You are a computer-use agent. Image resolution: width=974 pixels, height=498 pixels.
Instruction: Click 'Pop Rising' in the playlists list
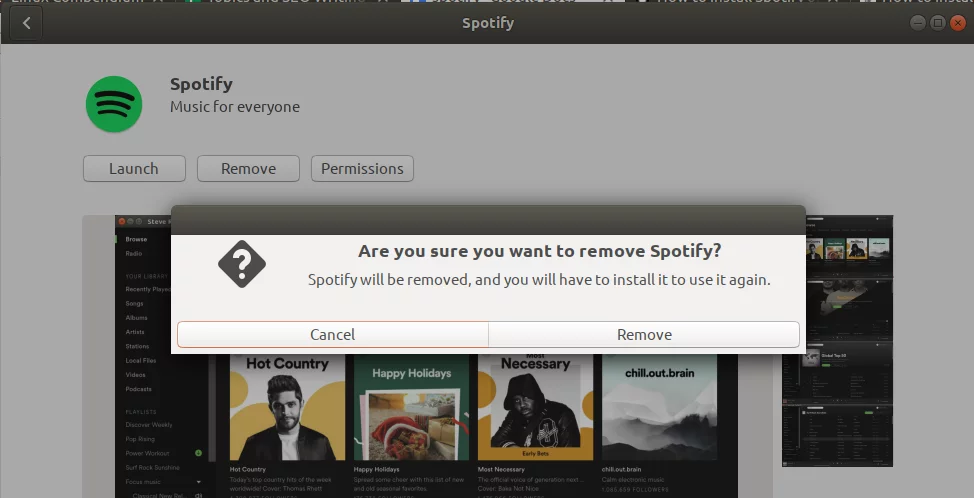(x=140, y=439)
